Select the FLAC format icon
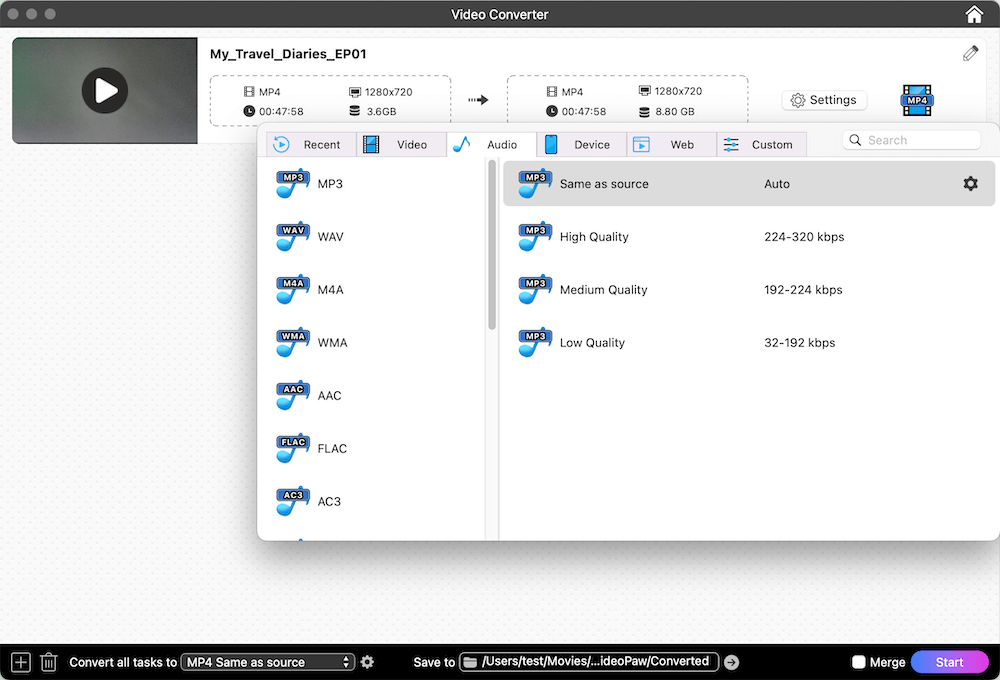1000x680 pixels. point(291,448)
